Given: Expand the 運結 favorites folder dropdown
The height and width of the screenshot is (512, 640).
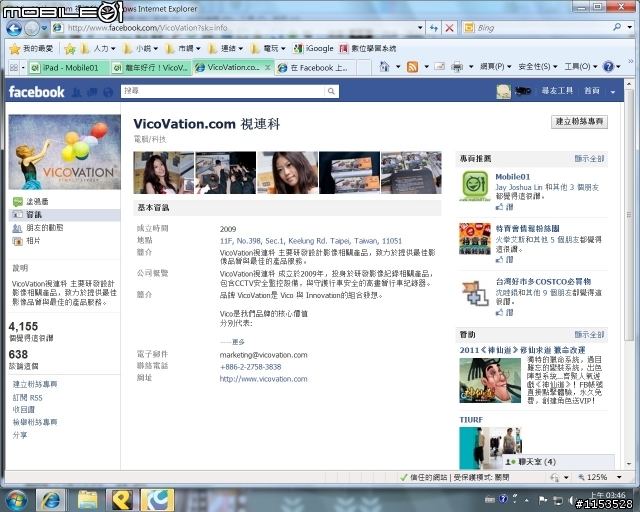Looking at the screenshot, I should pos(240,49).
